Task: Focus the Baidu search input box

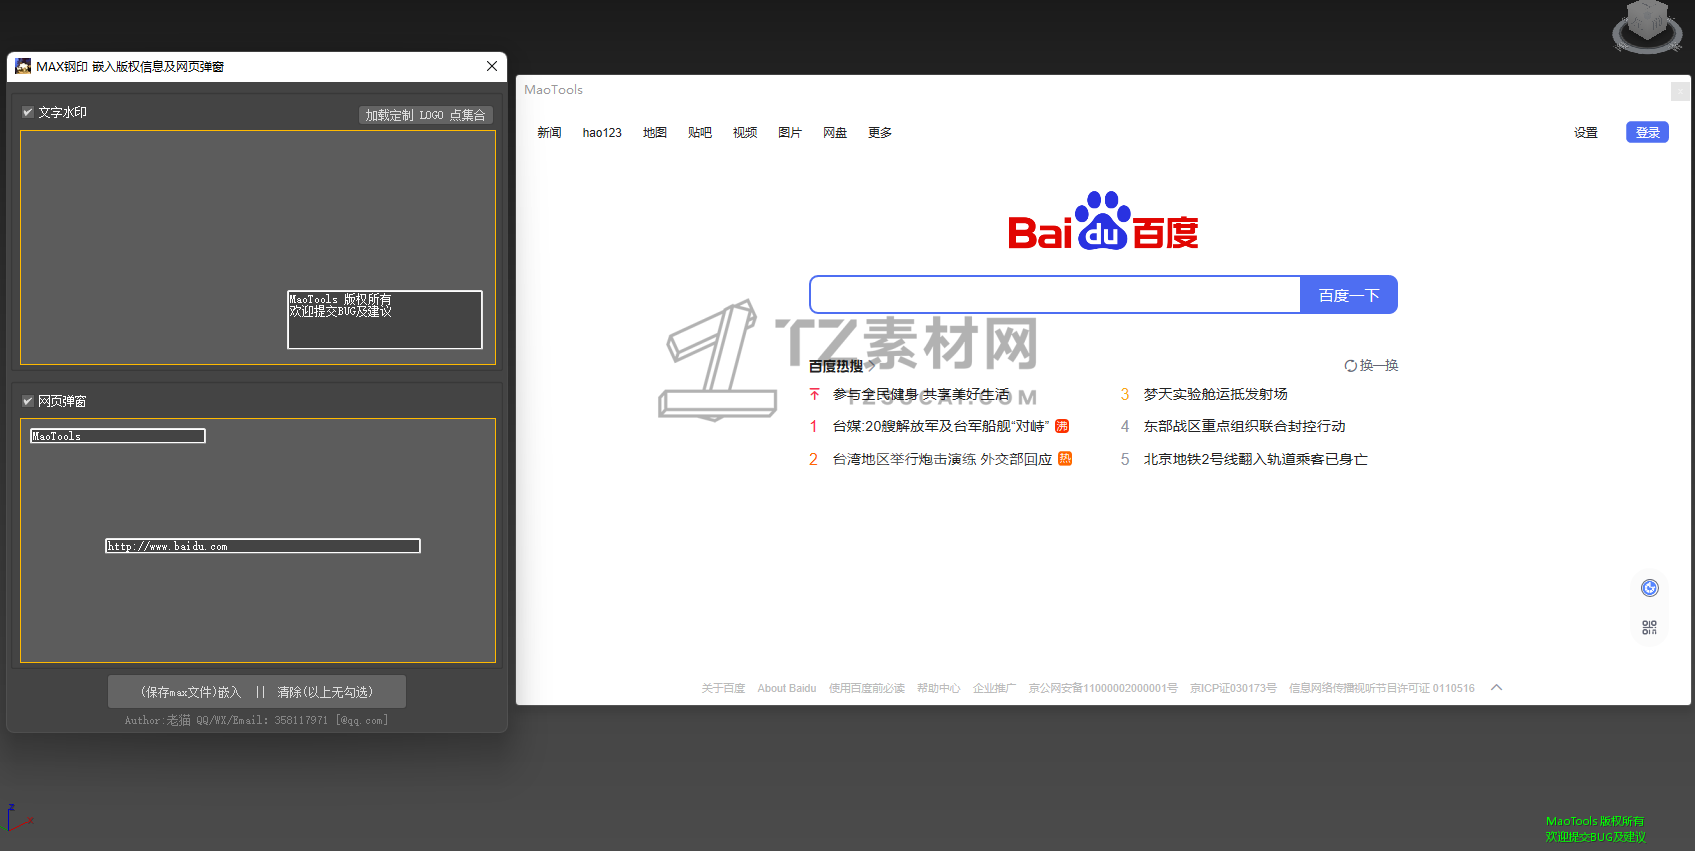Action: [1055, 295]
